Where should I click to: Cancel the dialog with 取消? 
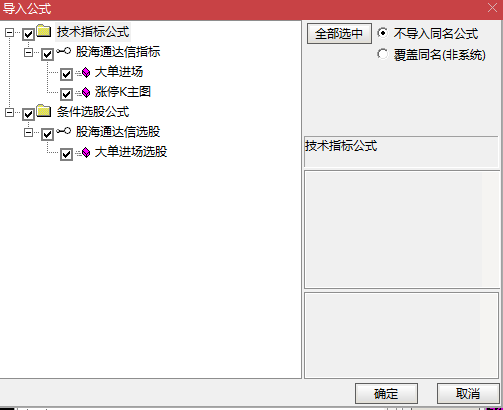click(x=468, y=393)
